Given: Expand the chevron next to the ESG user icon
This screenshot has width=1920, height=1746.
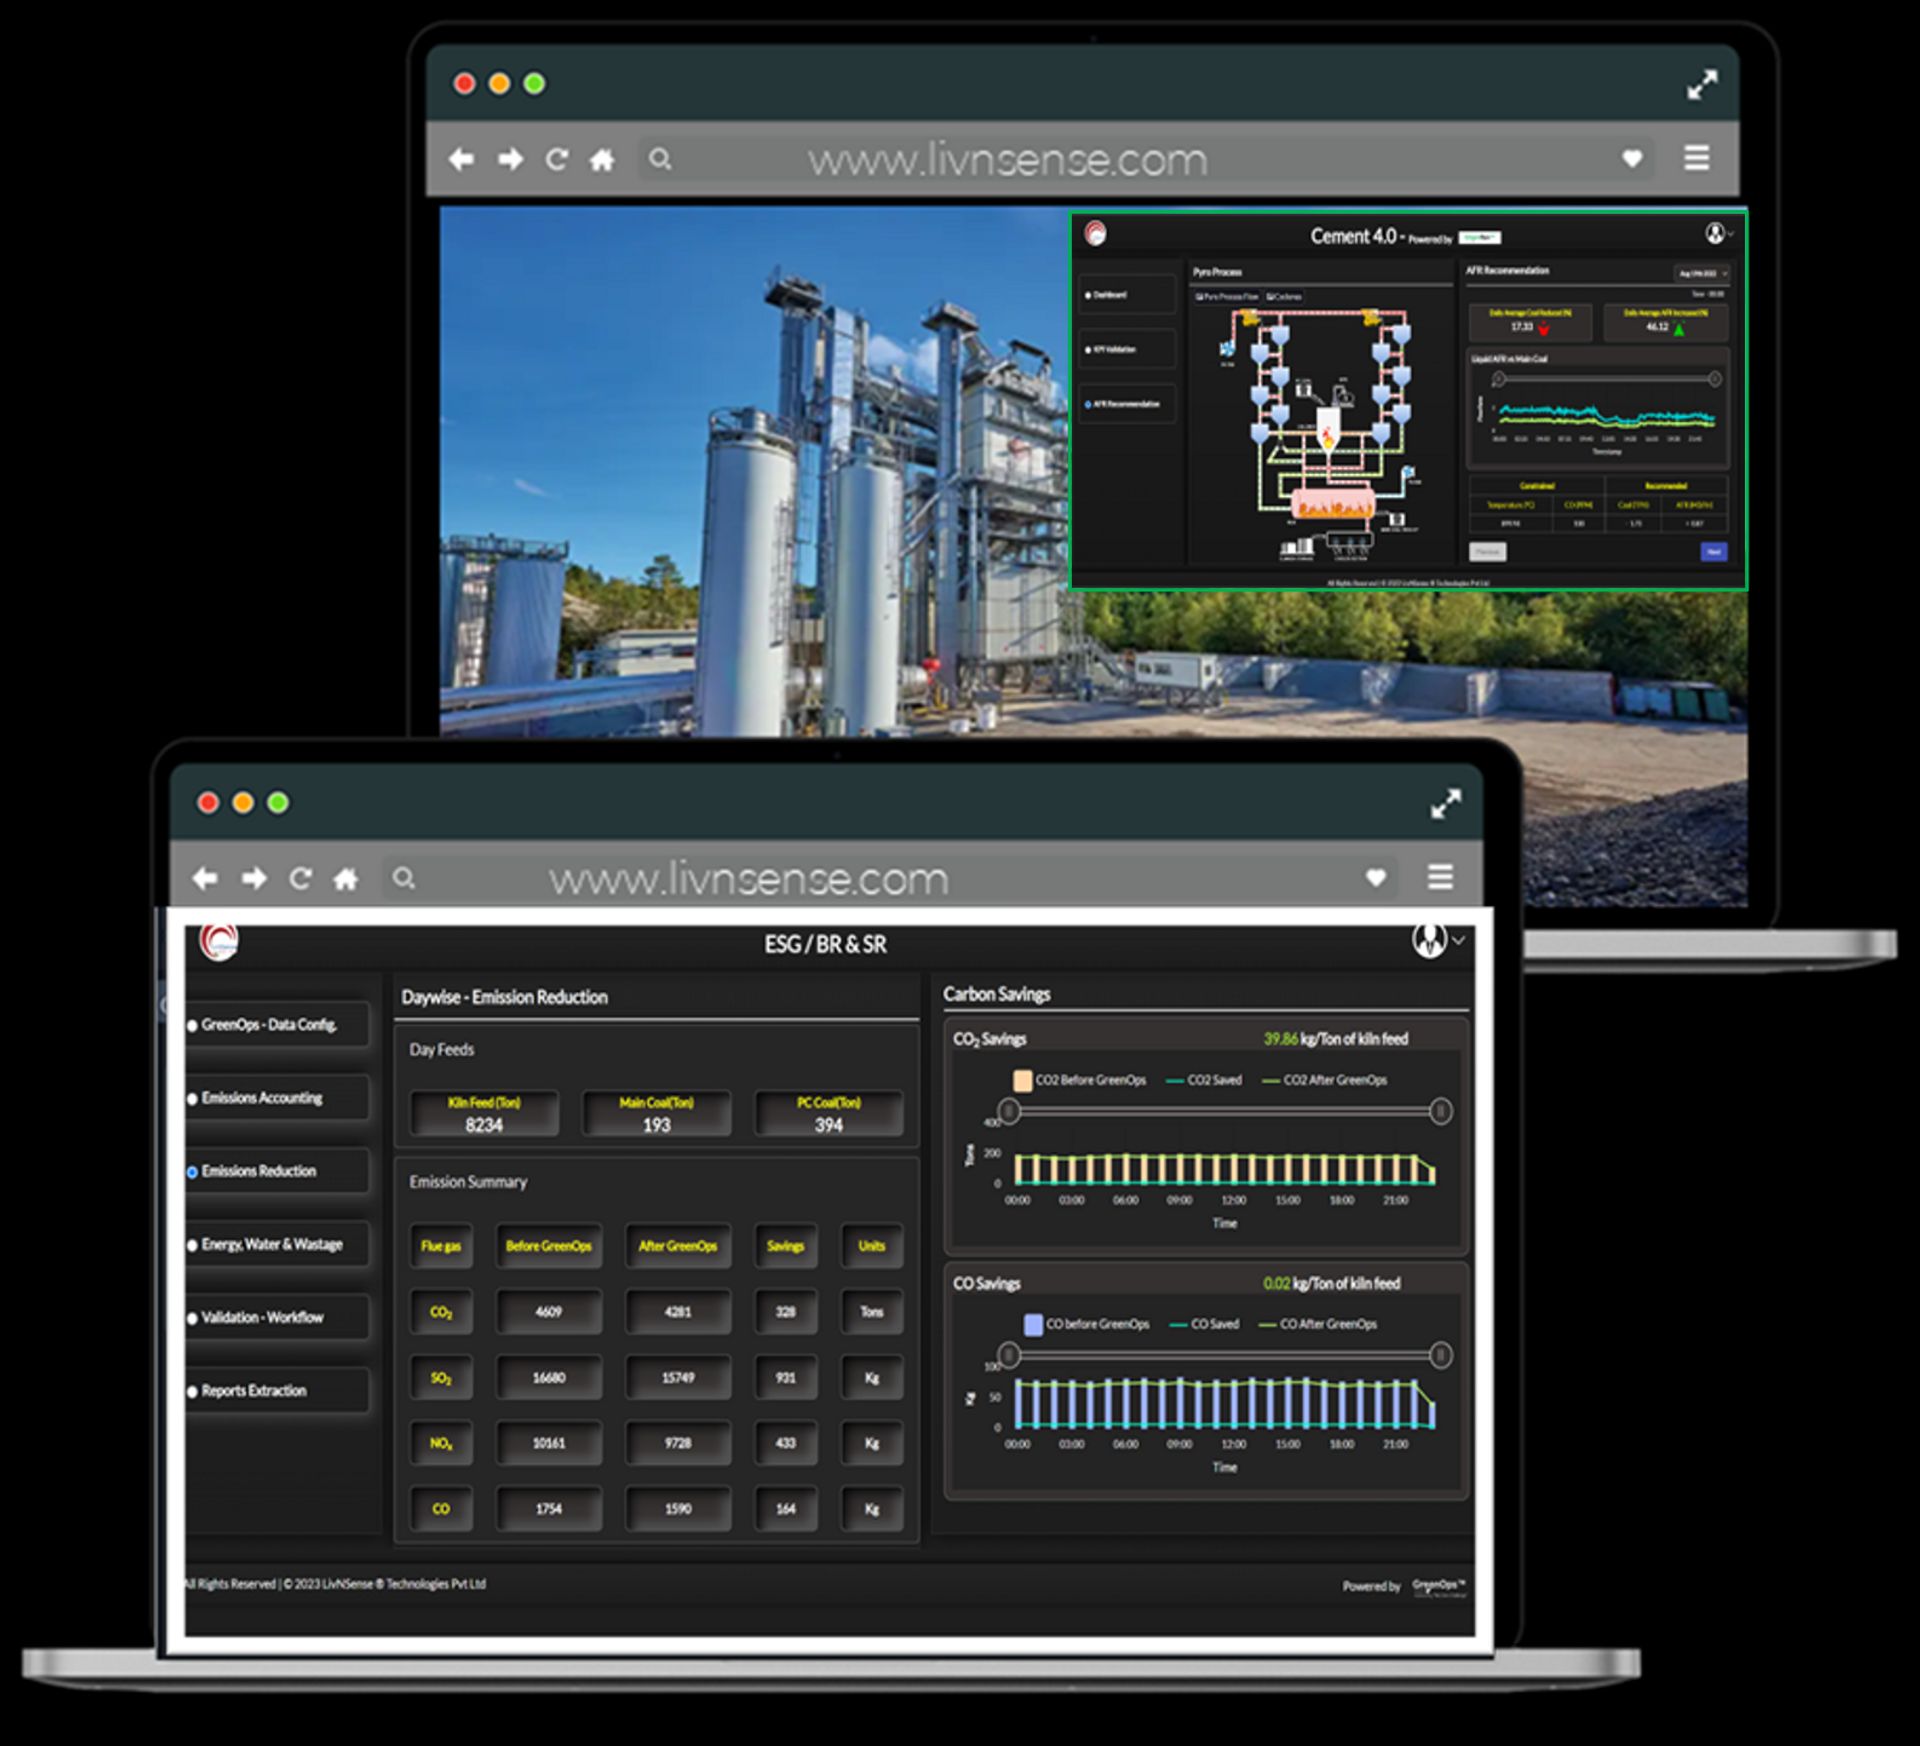Looking at the screenshot, I should coord(1458,941).
